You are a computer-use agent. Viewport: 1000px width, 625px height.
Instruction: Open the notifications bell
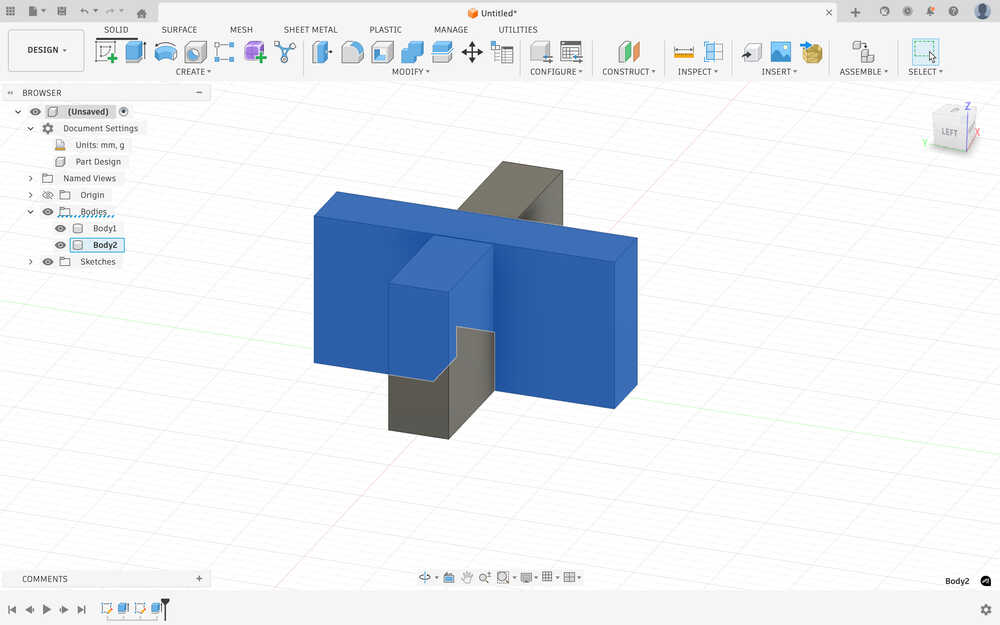[x=930, y=11]
